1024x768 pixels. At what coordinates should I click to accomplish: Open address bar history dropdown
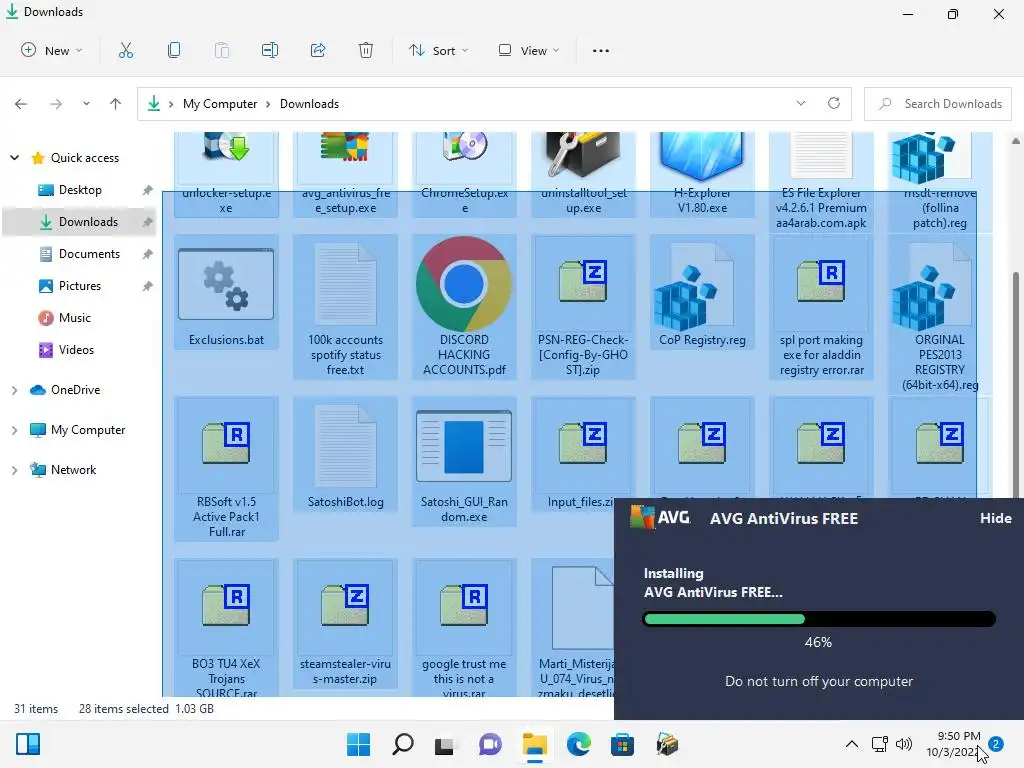click(x=801, y=103)
